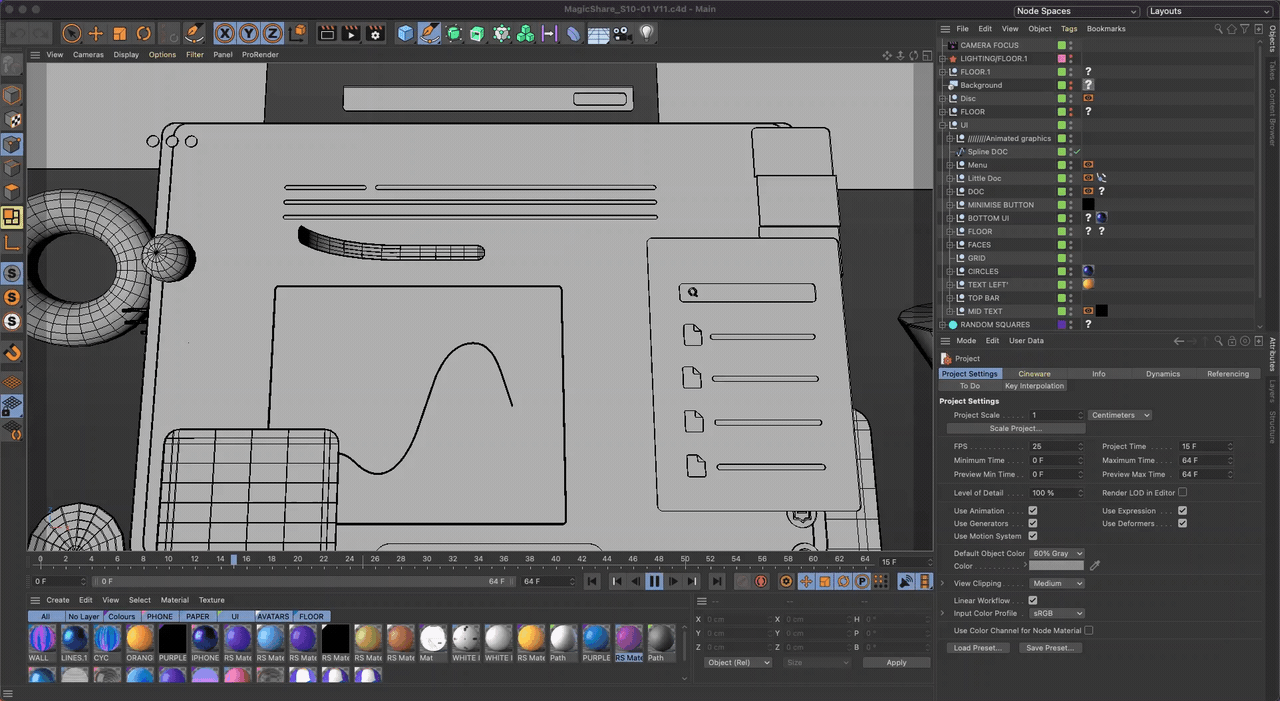1280x701 pixels.
Task: Click the Save Preset button
Action: 1049,647
